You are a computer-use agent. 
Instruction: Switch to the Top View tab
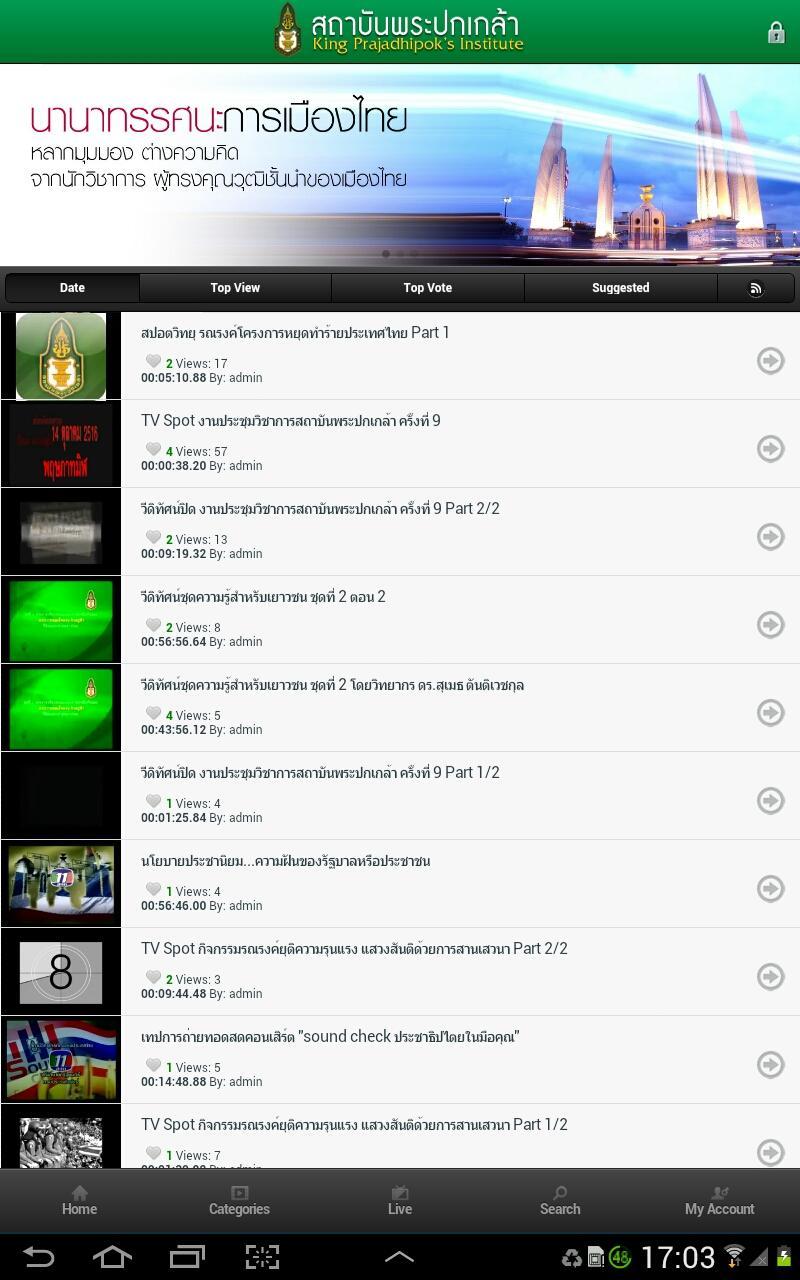point(235,288)
